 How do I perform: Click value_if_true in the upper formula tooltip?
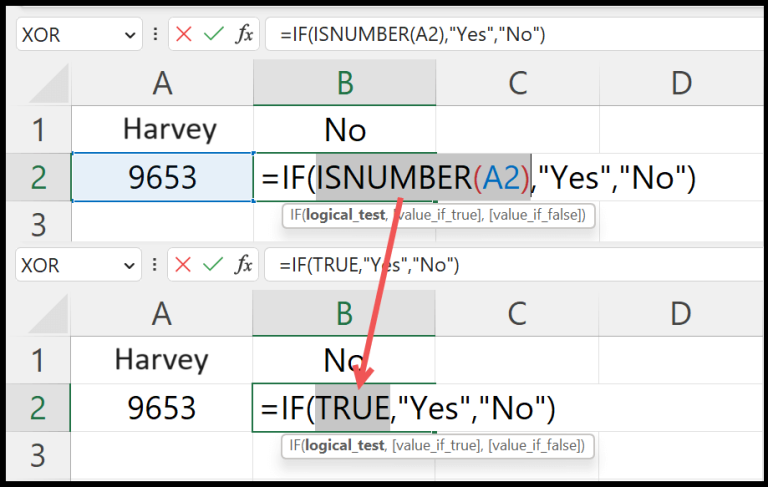click(x=437, y=214)
